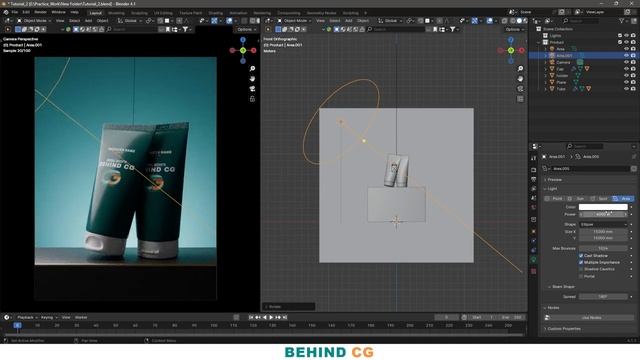This screenshot has width=640, height=360.
Task: Disable Area.001 in renders camera icon
Action: [x=633, y=56]
